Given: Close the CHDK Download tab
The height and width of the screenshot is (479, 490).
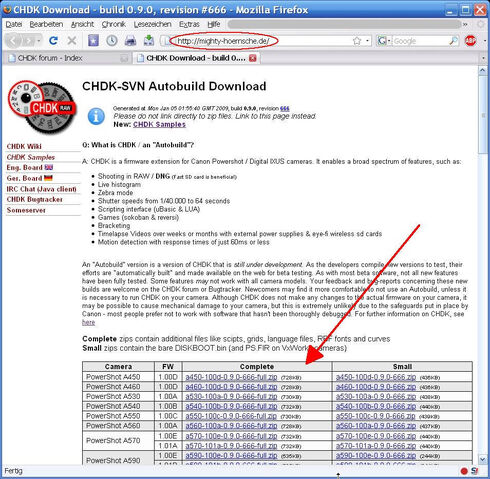Looking at the screenshot, I should pyautogui.click(x=253, y=58).
